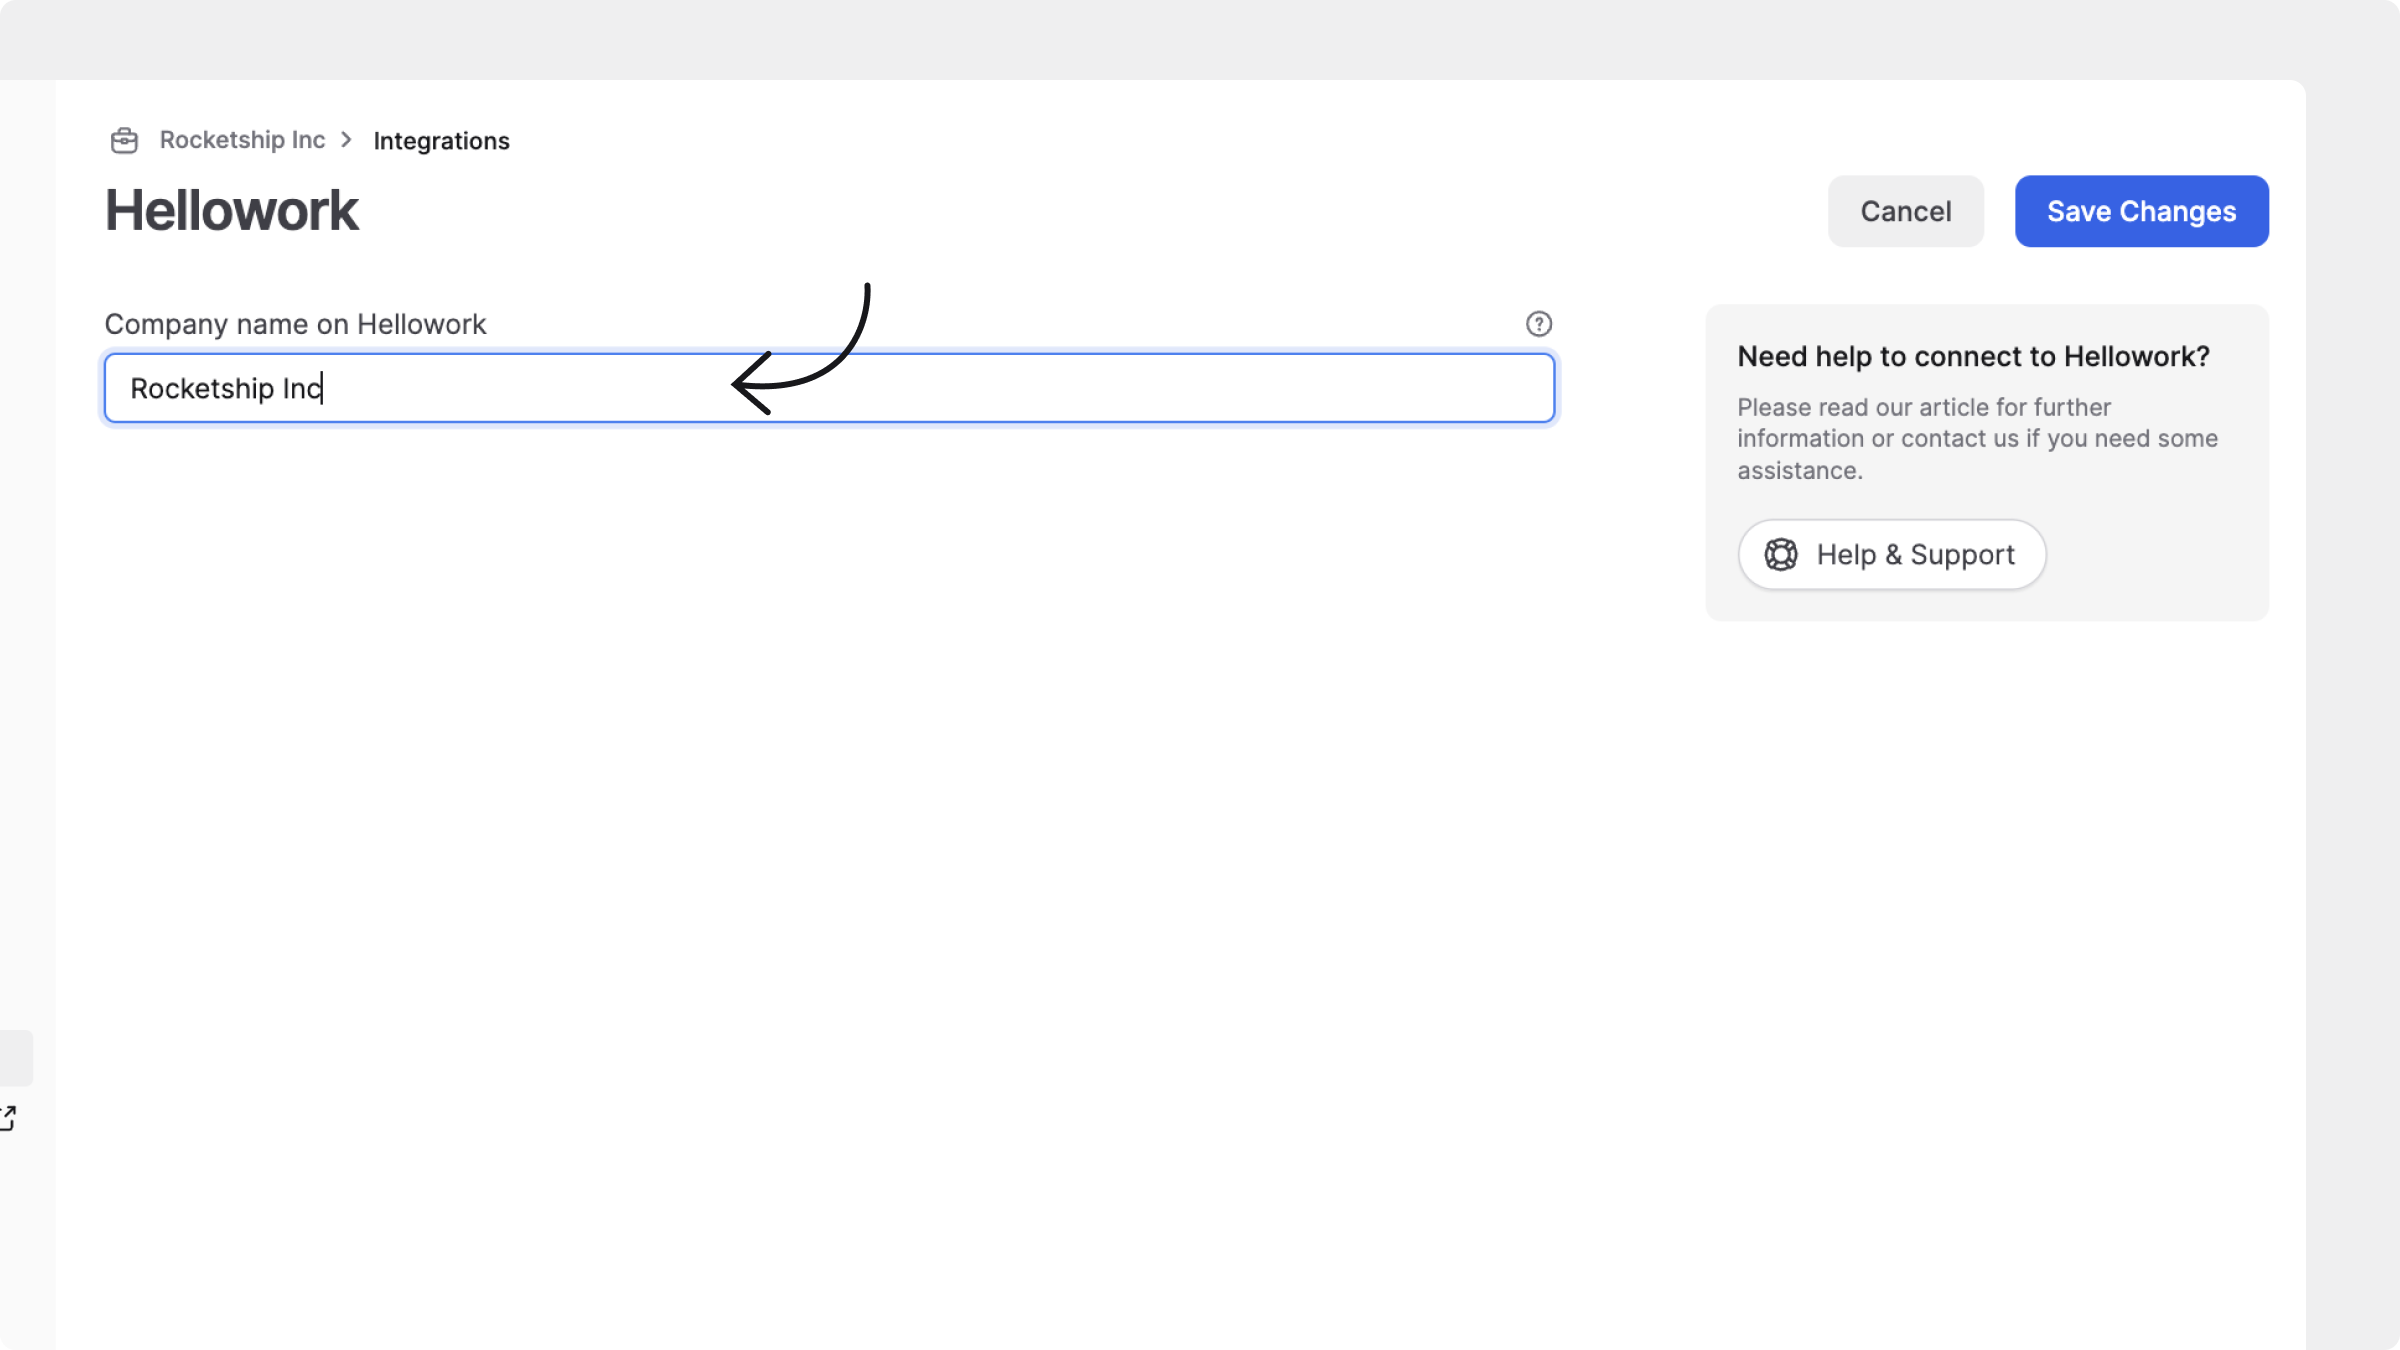Screen dimensions: 2400x1350
Task: Click the lifebuoy icon in Help & Support
Action: pos(1780,555)
